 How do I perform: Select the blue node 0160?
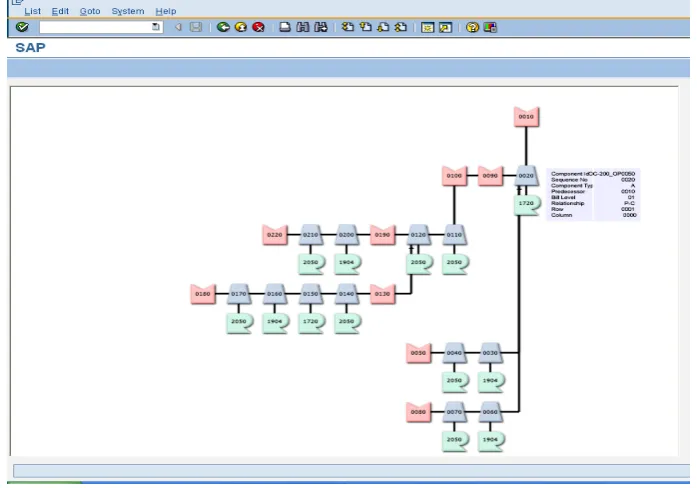(x=274, y=294)
